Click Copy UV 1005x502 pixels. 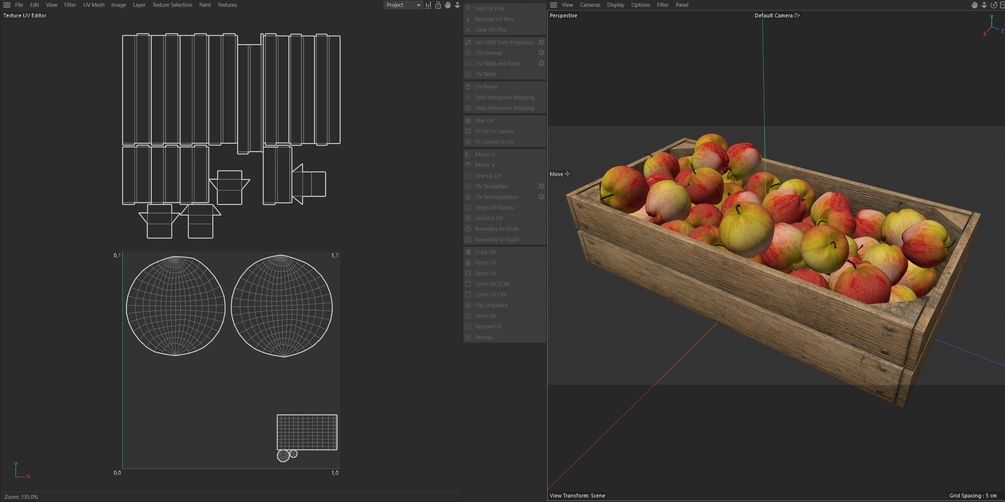(505, 252)
